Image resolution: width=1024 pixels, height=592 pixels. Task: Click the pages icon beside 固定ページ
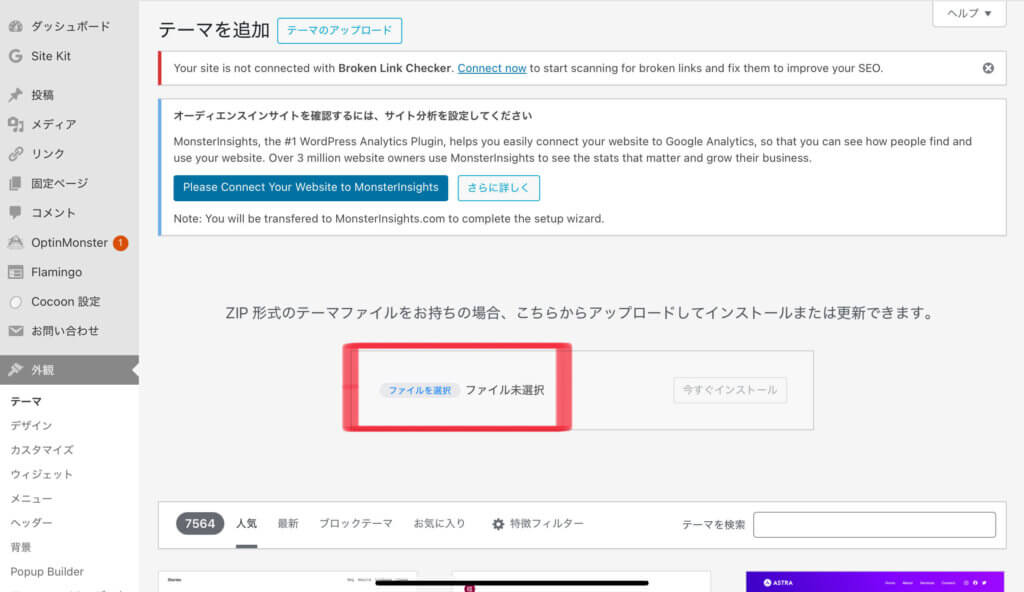coord(16,184)
